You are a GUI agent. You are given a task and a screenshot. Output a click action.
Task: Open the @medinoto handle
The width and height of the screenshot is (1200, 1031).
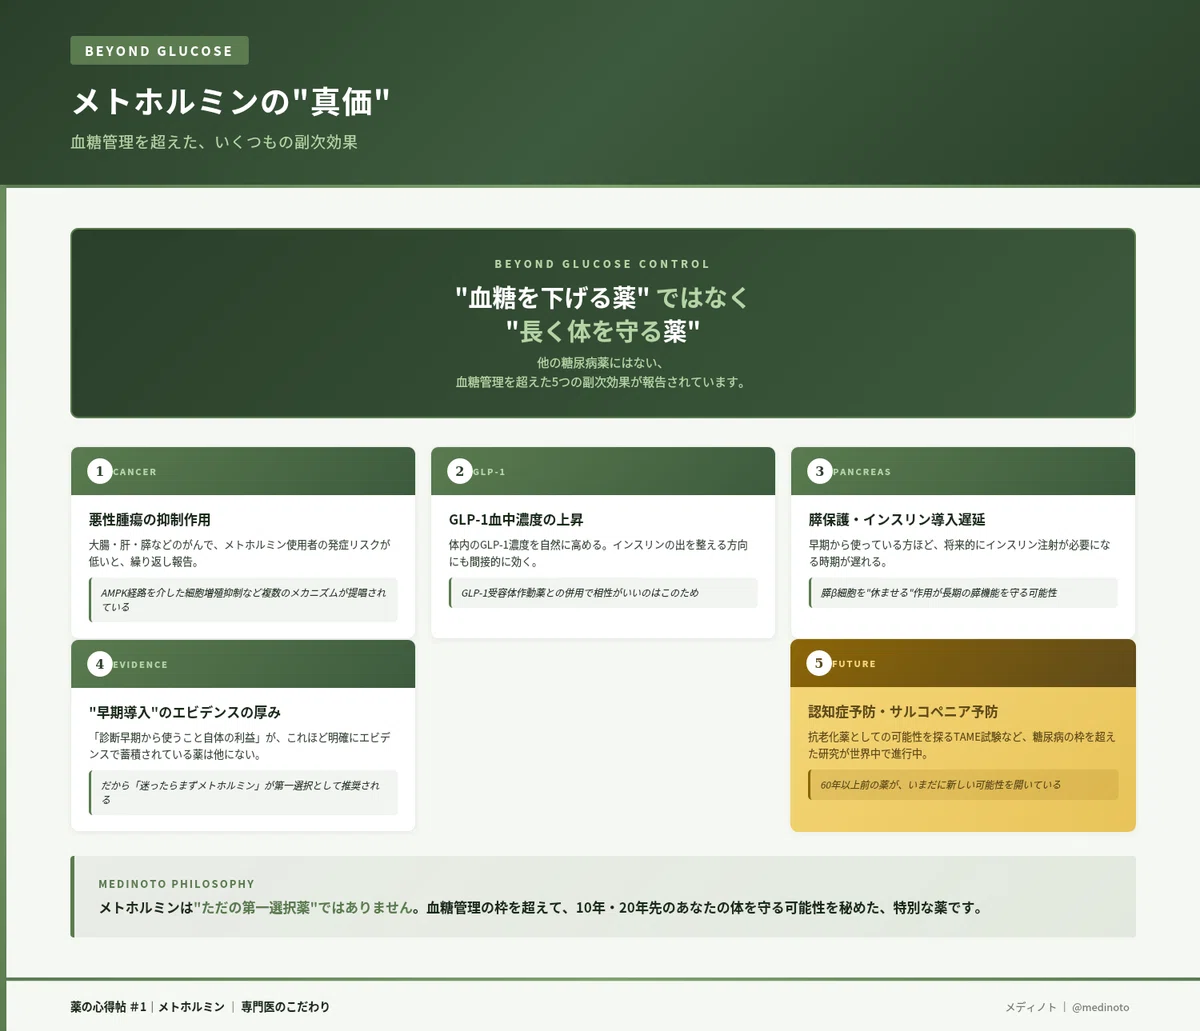click(1100, 1007)
